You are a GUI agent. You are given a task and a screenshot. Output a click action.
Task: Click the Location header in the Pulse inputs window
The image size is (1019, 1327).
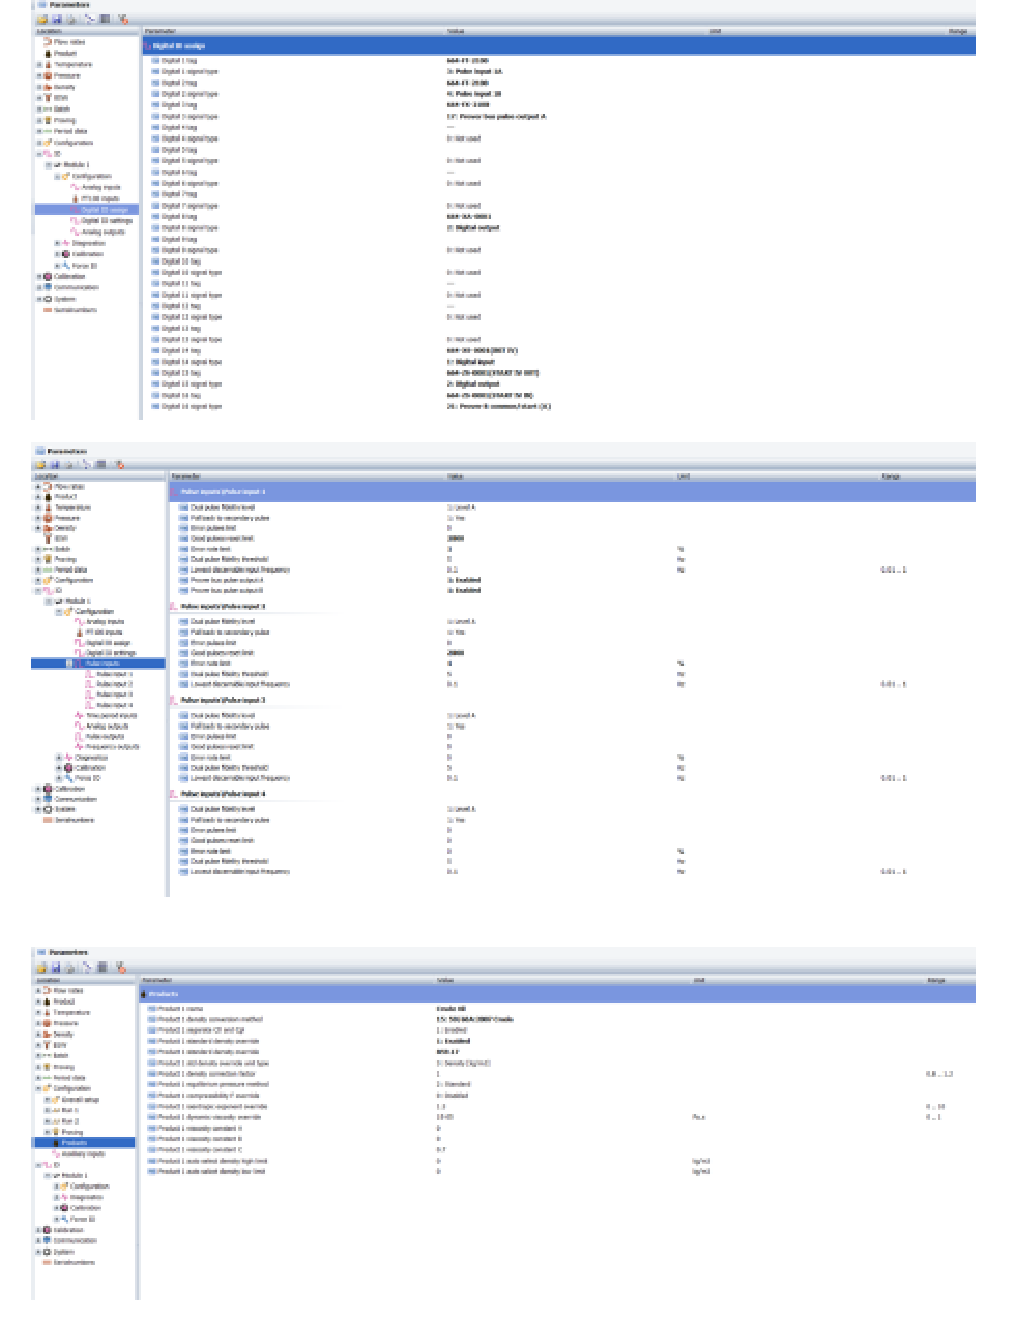point(48,477)
